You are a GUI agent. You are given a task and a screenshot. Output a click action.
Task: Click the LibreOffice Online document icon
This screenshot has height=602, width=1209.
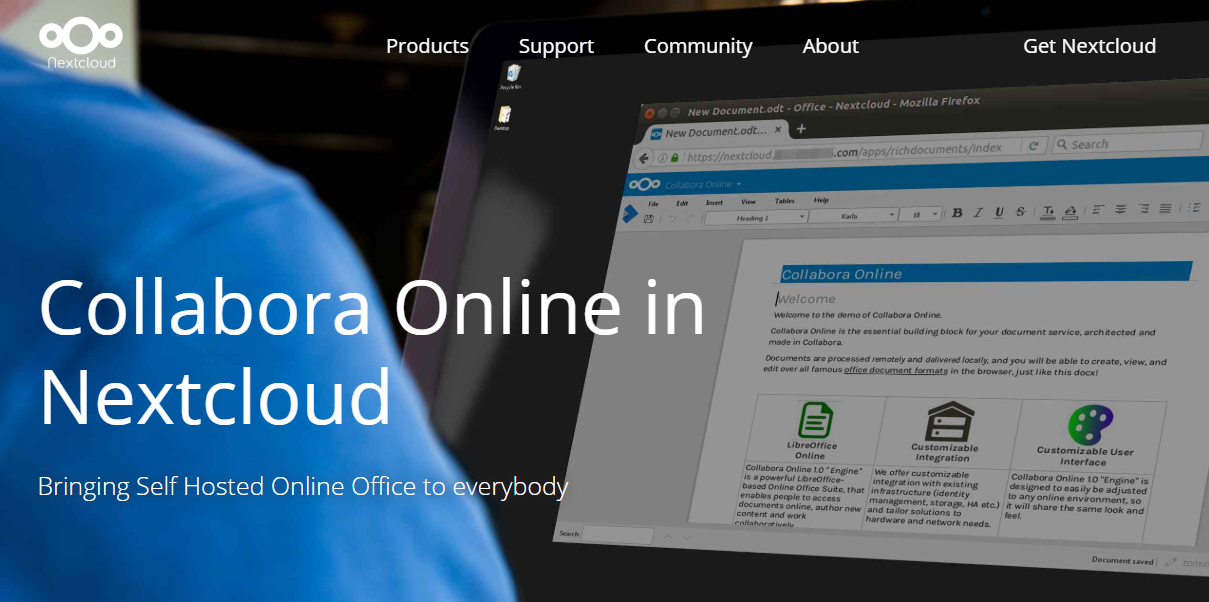pyautogui.click(x=816, y=419)
